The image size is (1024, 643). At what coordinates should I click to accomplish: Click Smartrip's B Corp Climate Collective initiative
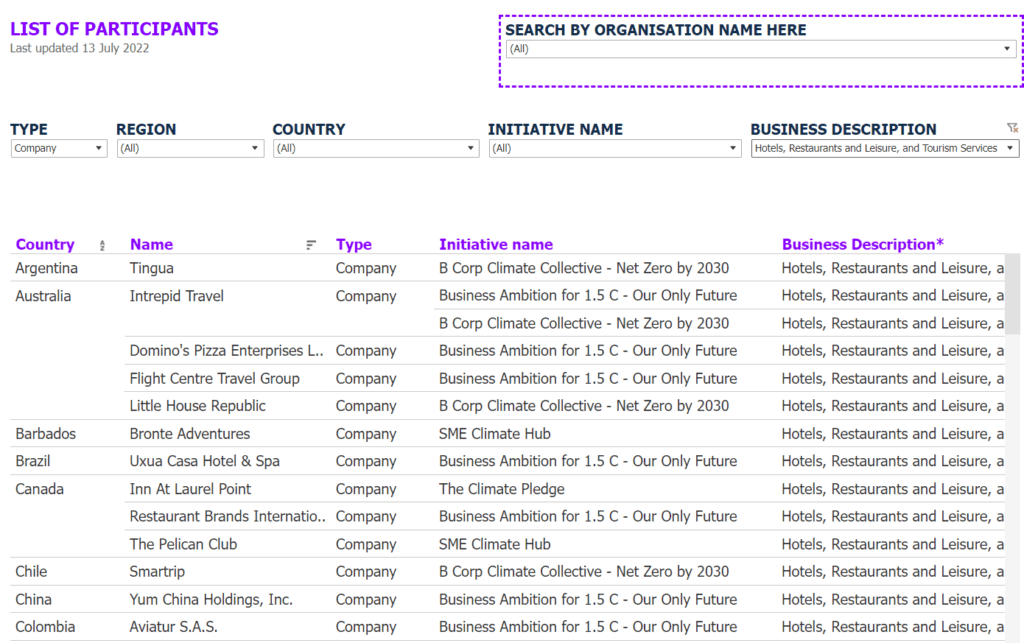584,572
